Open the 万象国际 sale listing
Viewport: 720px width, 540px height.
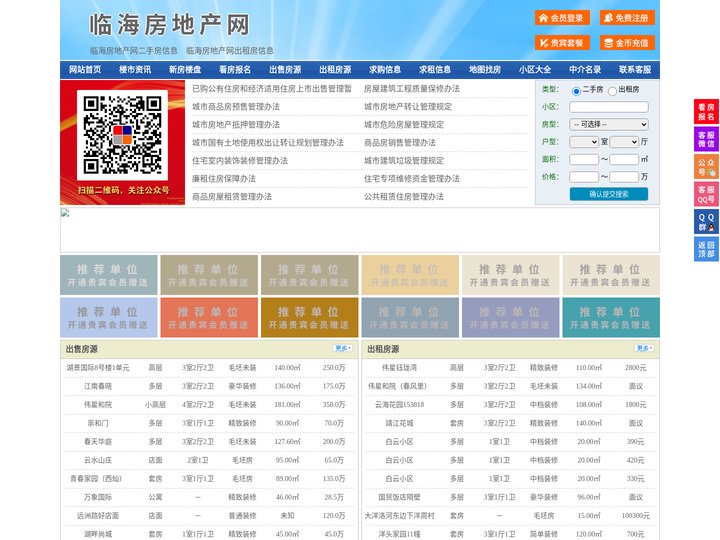[98, 497]
